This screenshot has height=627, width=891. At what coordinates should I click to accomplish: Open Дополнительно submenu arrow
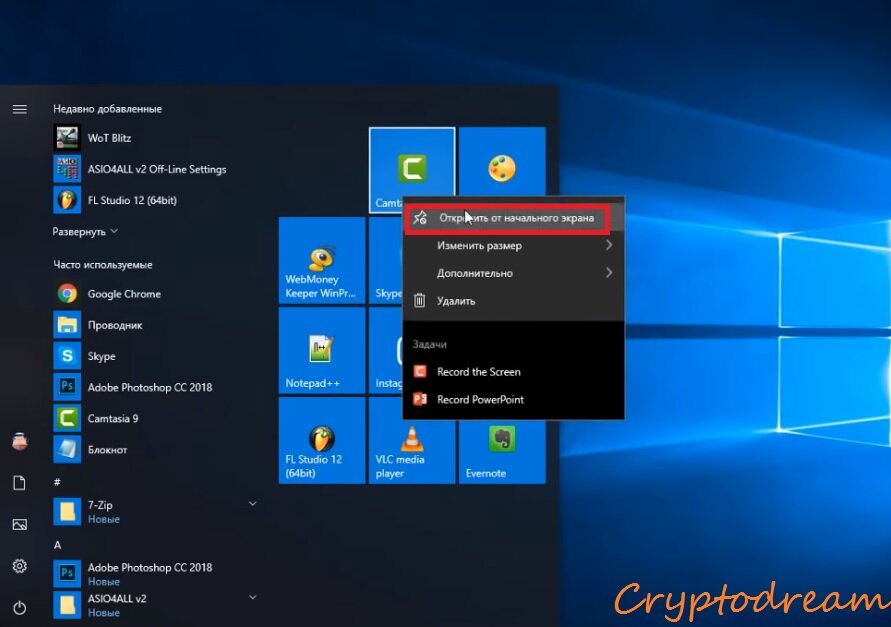click(x=609, y=273)
